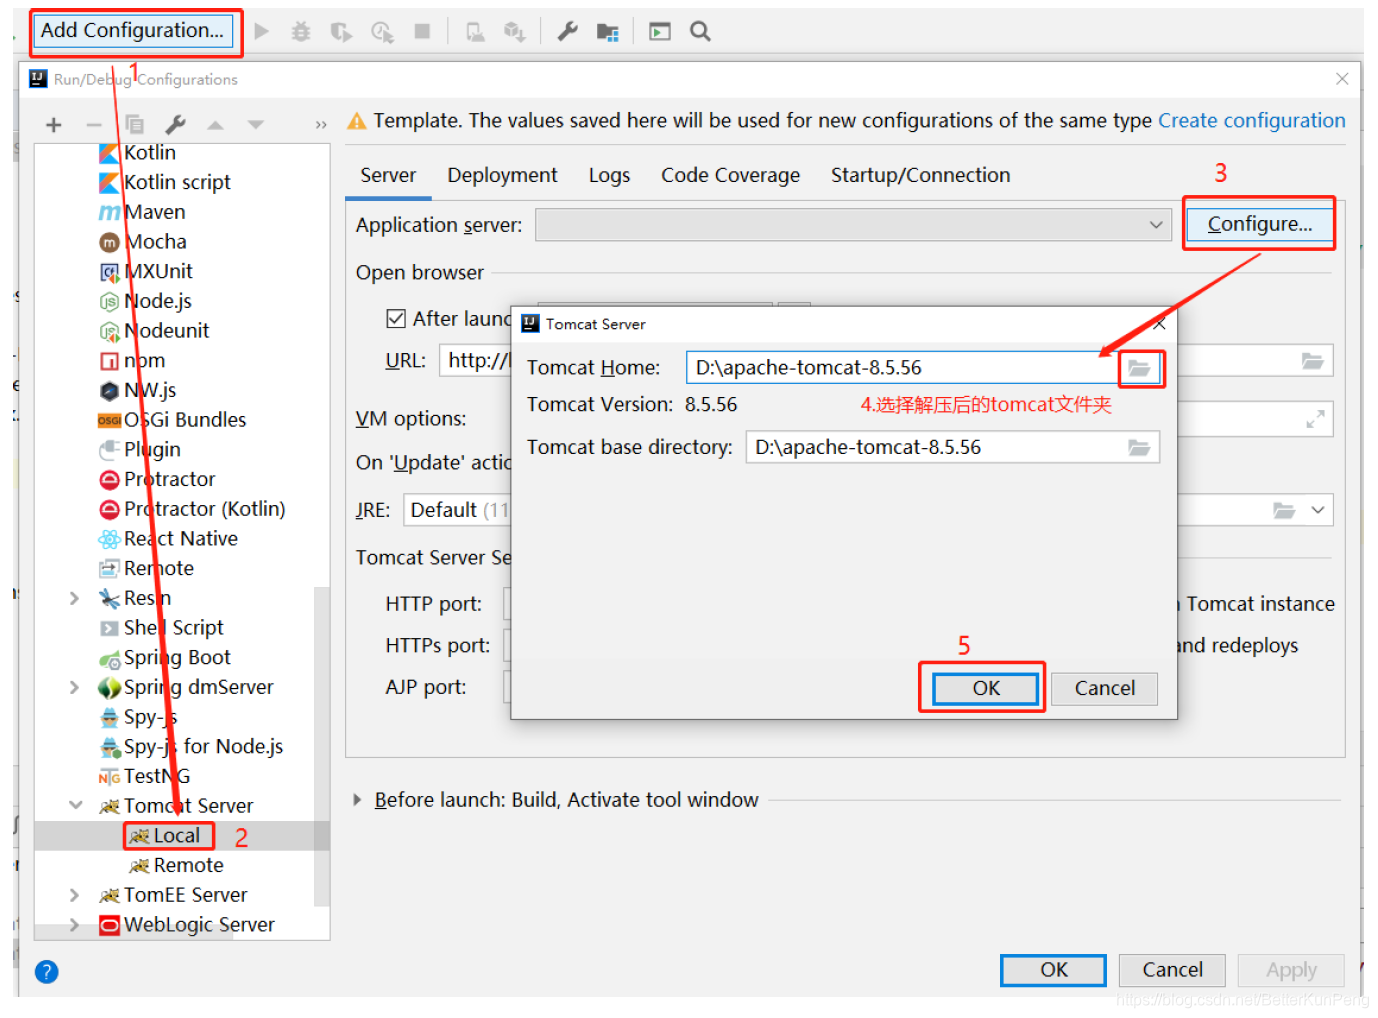Expand VM options field icon
1378x1018 pixels.
(x=1315, y=419)
